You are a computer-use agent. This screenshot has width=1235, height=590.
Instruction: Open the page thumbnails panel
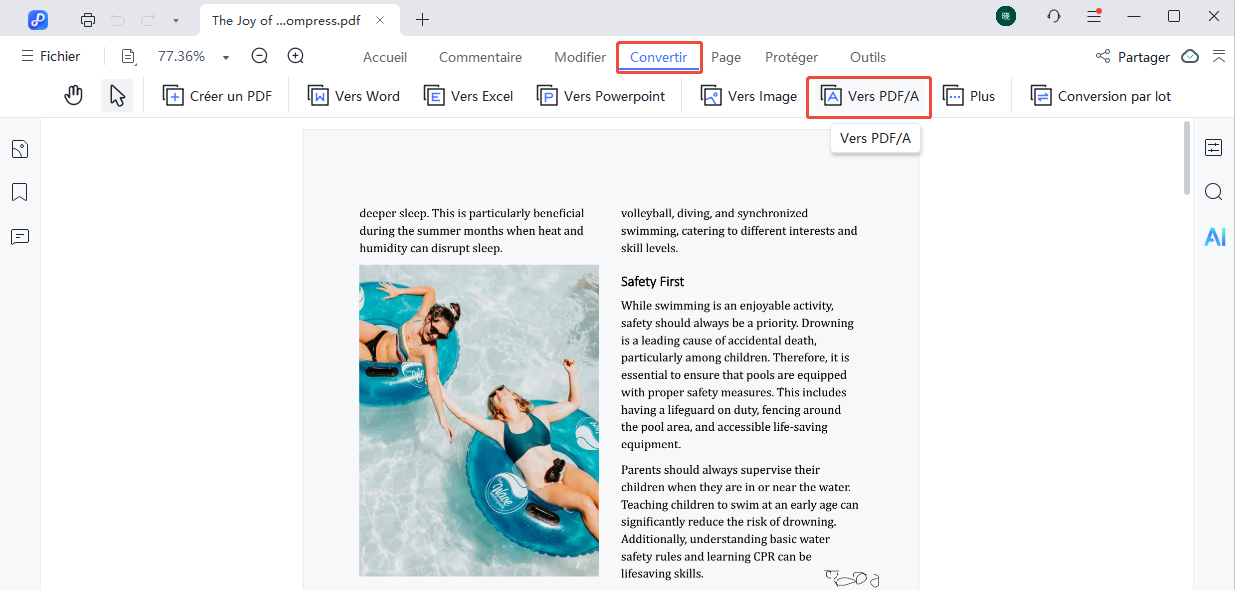19,148
